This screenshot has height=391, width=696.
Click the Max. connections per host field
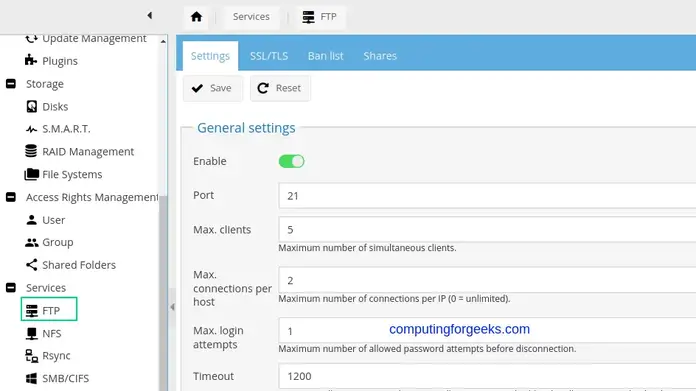tap(487, 280)
